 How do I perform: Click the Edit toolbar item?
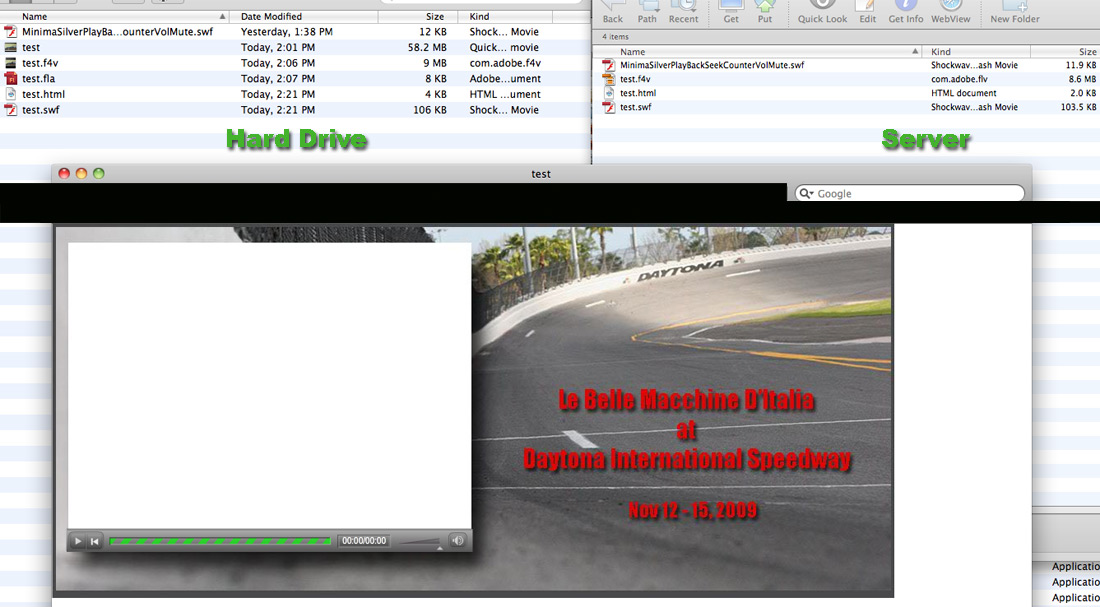(x=868, y=13)
